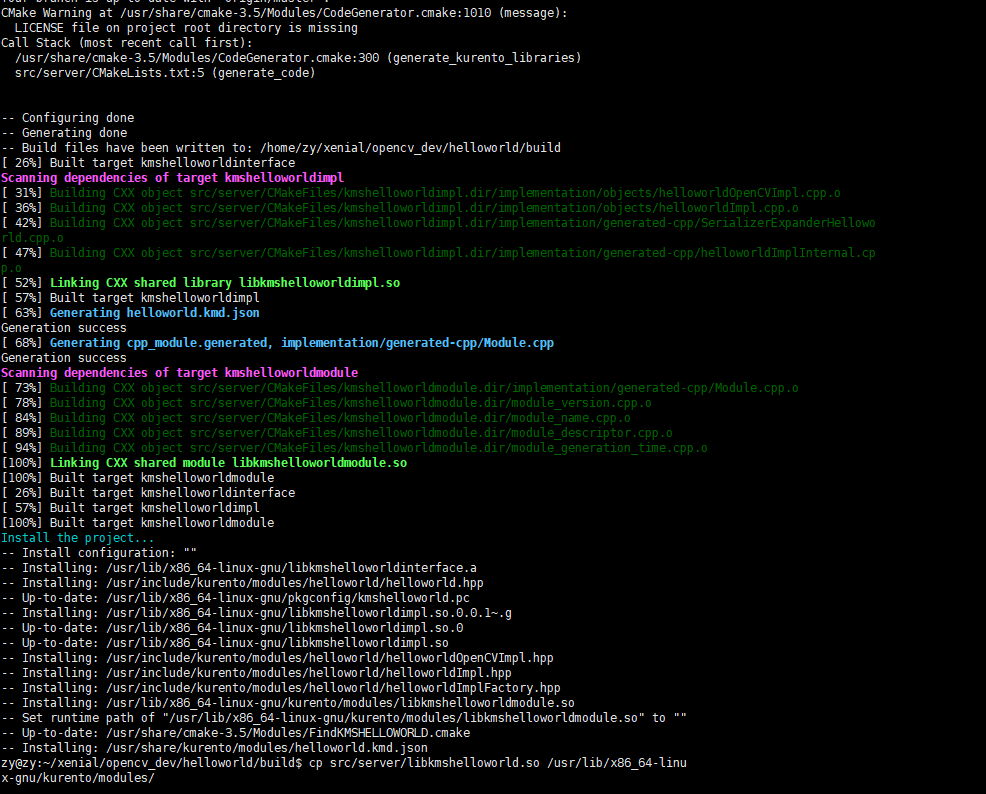The height and width of the screenshot is (794, 986).
Task: Click the '-- Generating done' line
Action: click(64, 133)
